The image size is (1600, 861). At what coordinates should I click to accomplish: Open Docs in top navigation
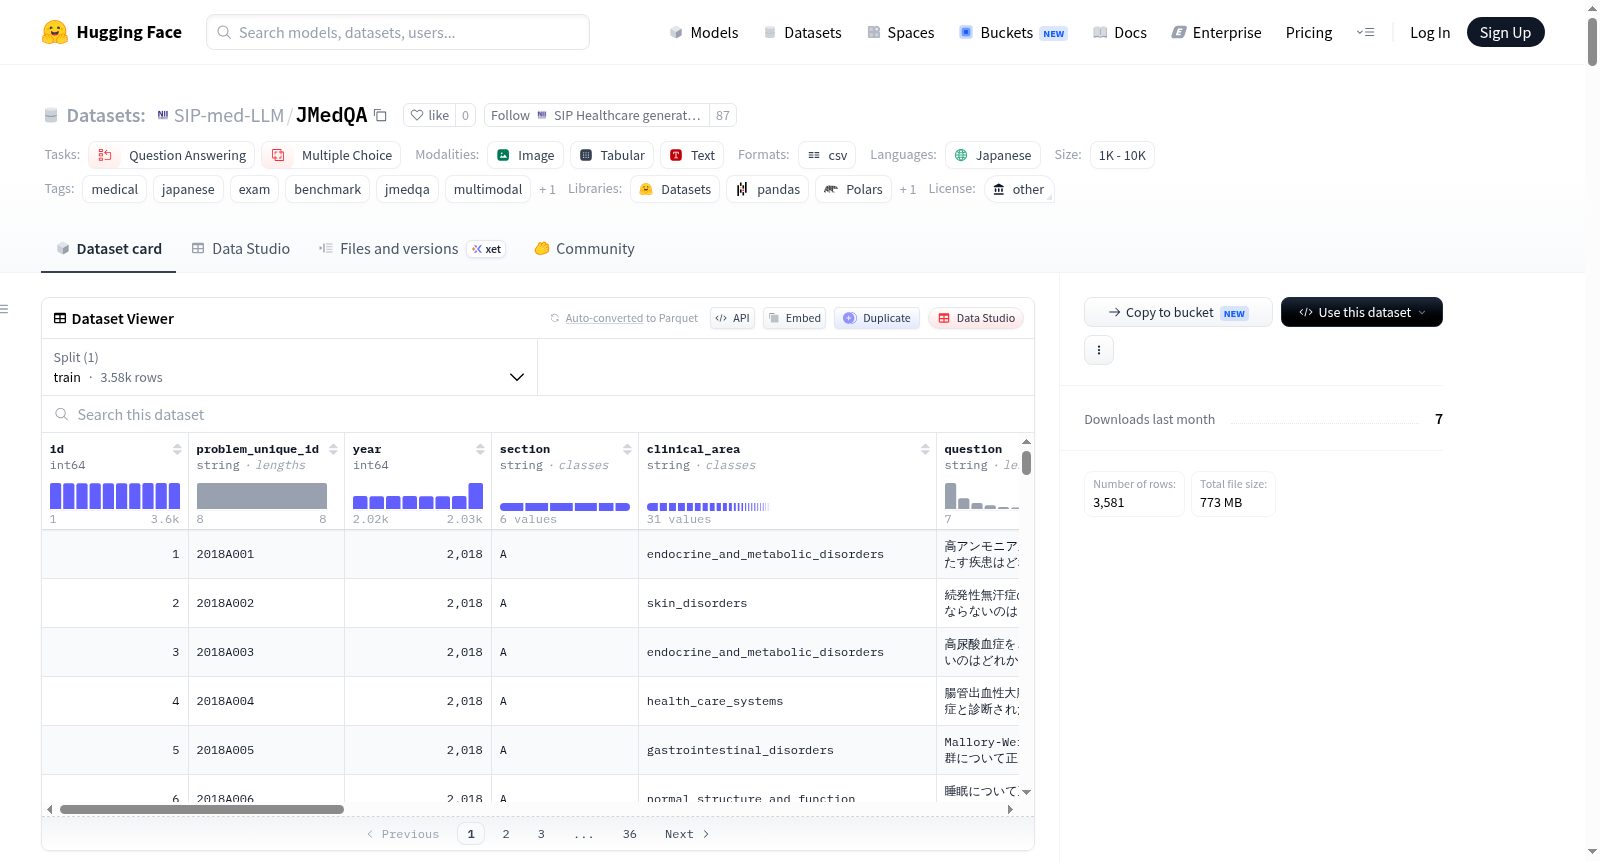click(x=1119, y=32)
